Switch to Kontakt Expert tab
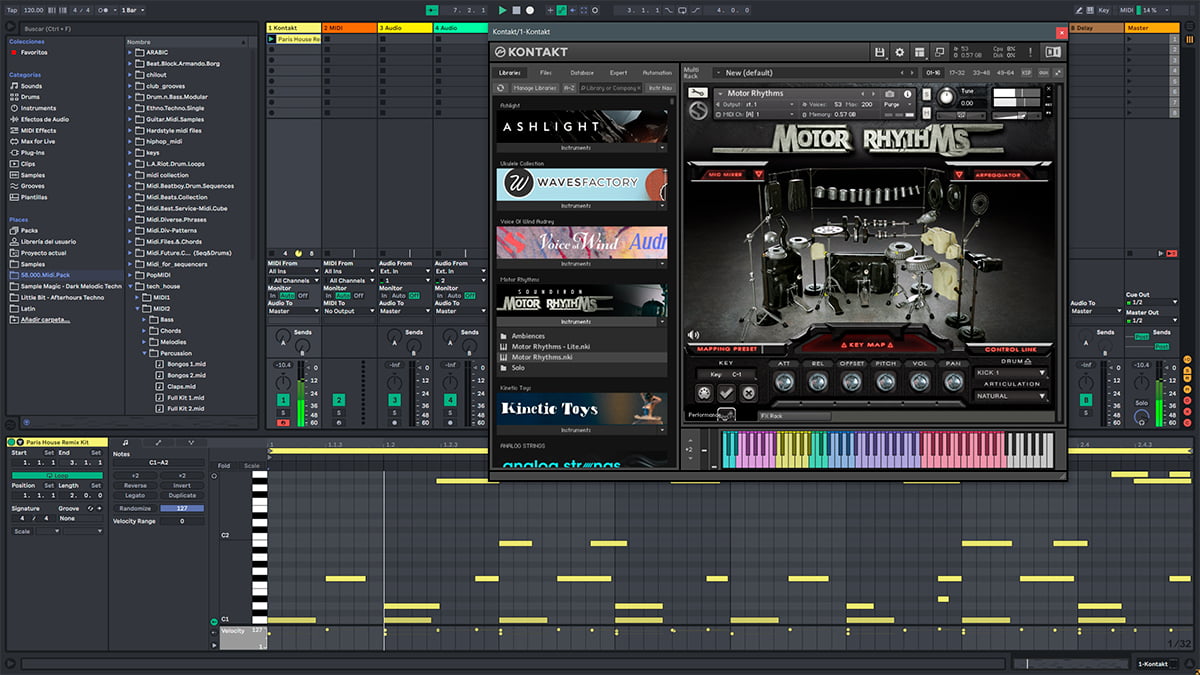1200x675 pixels. coord(619,73)
